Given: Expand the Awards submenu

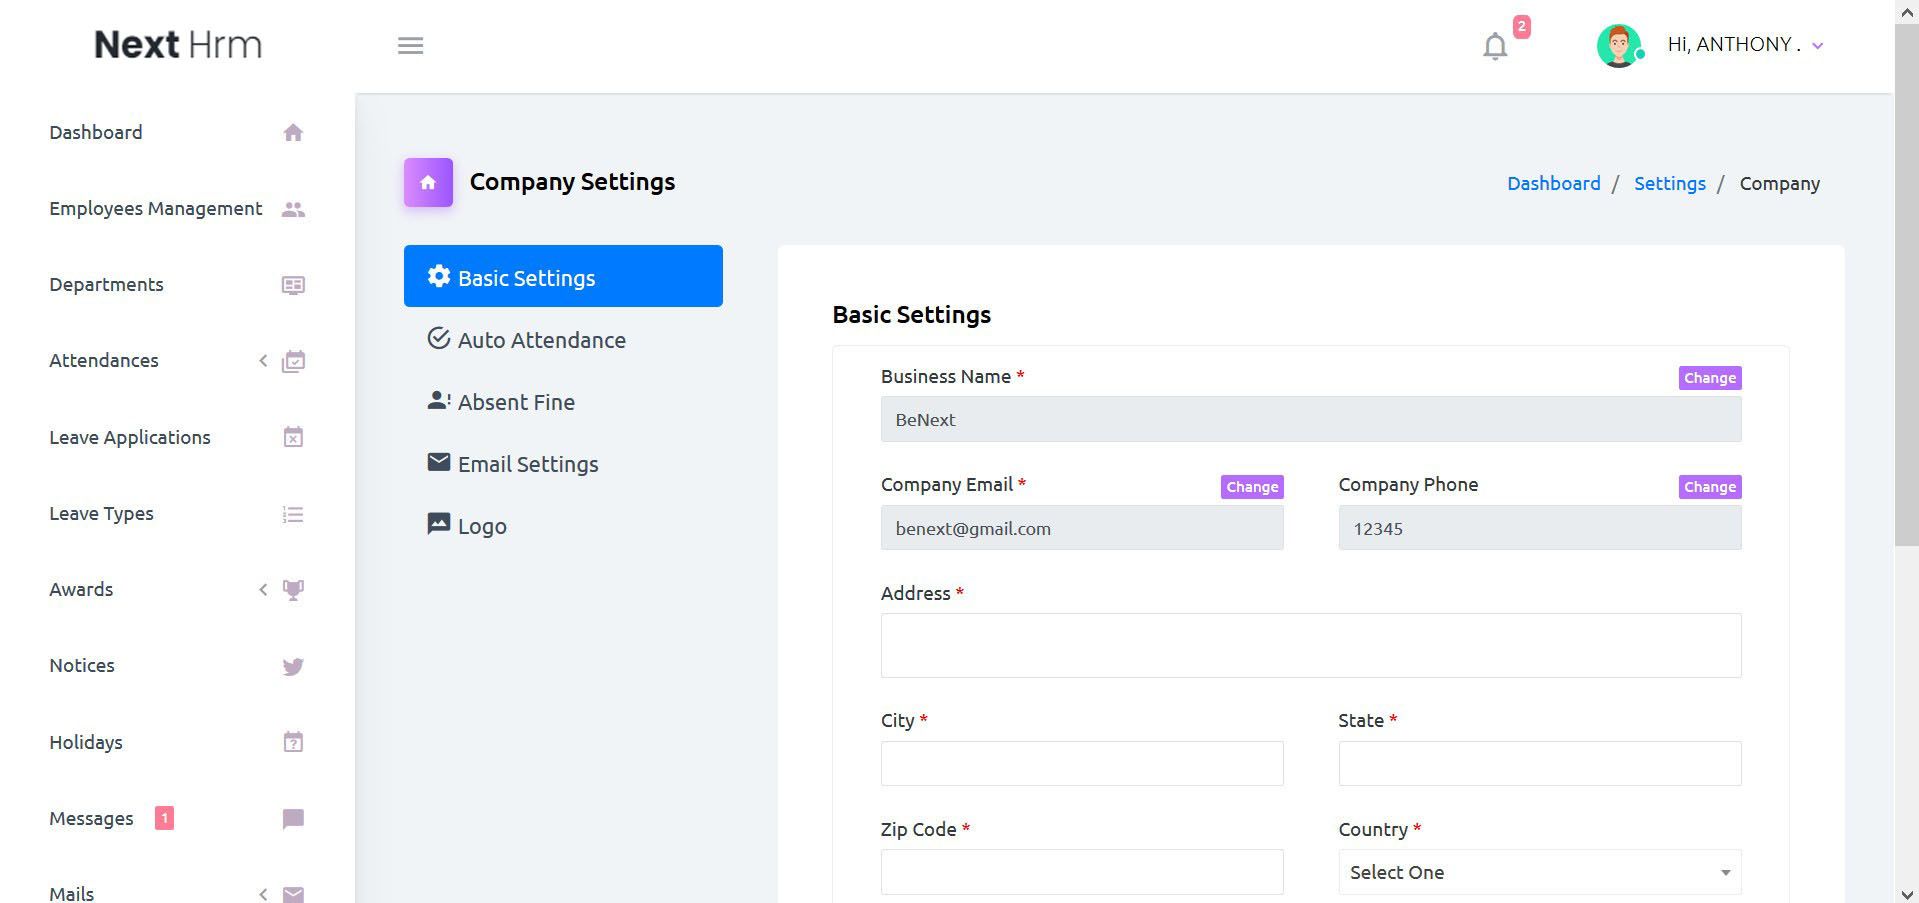Looking at the screenshot, I should (263, 590).
